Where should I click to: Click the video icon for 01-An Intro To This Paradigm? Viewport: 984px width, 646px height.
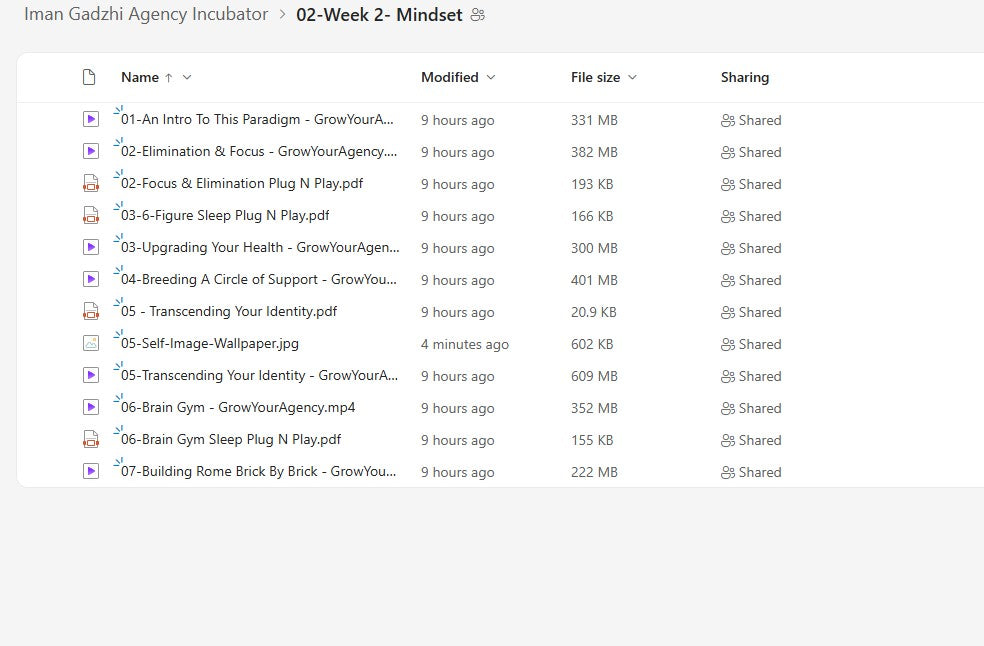point(91,119)
